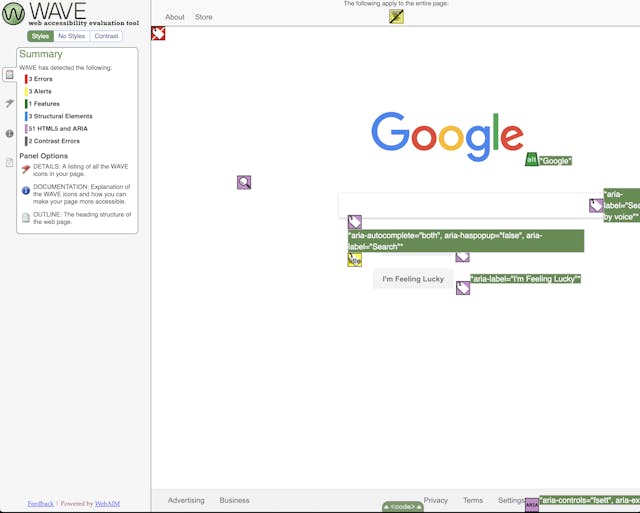Click the purple ARIA icon next to Settings
The height and width of the screenshot is (513, 640).
(x=532, y=505)
